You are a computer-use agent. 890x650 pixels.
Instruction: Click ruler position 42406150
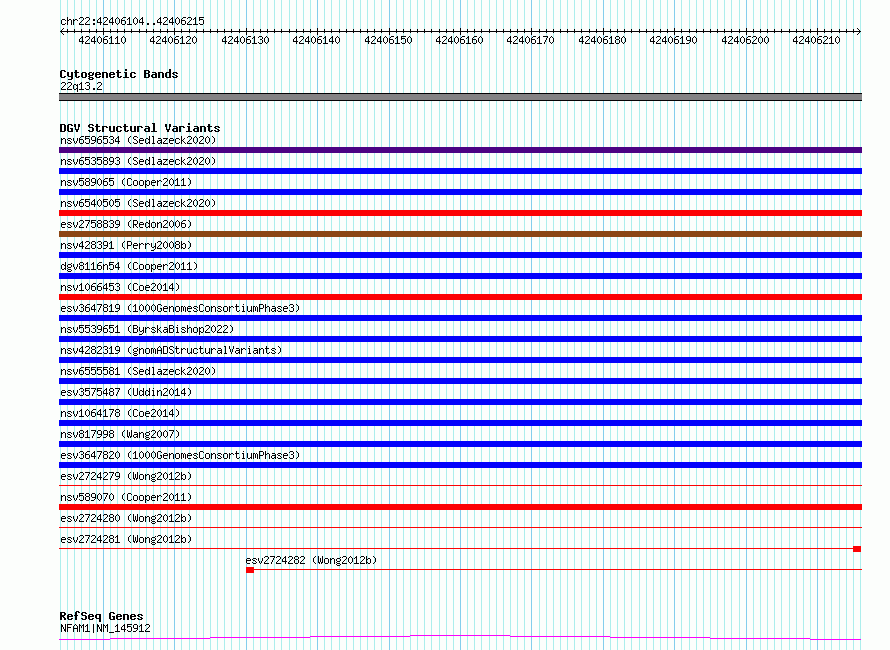click(x=388, y=40)
